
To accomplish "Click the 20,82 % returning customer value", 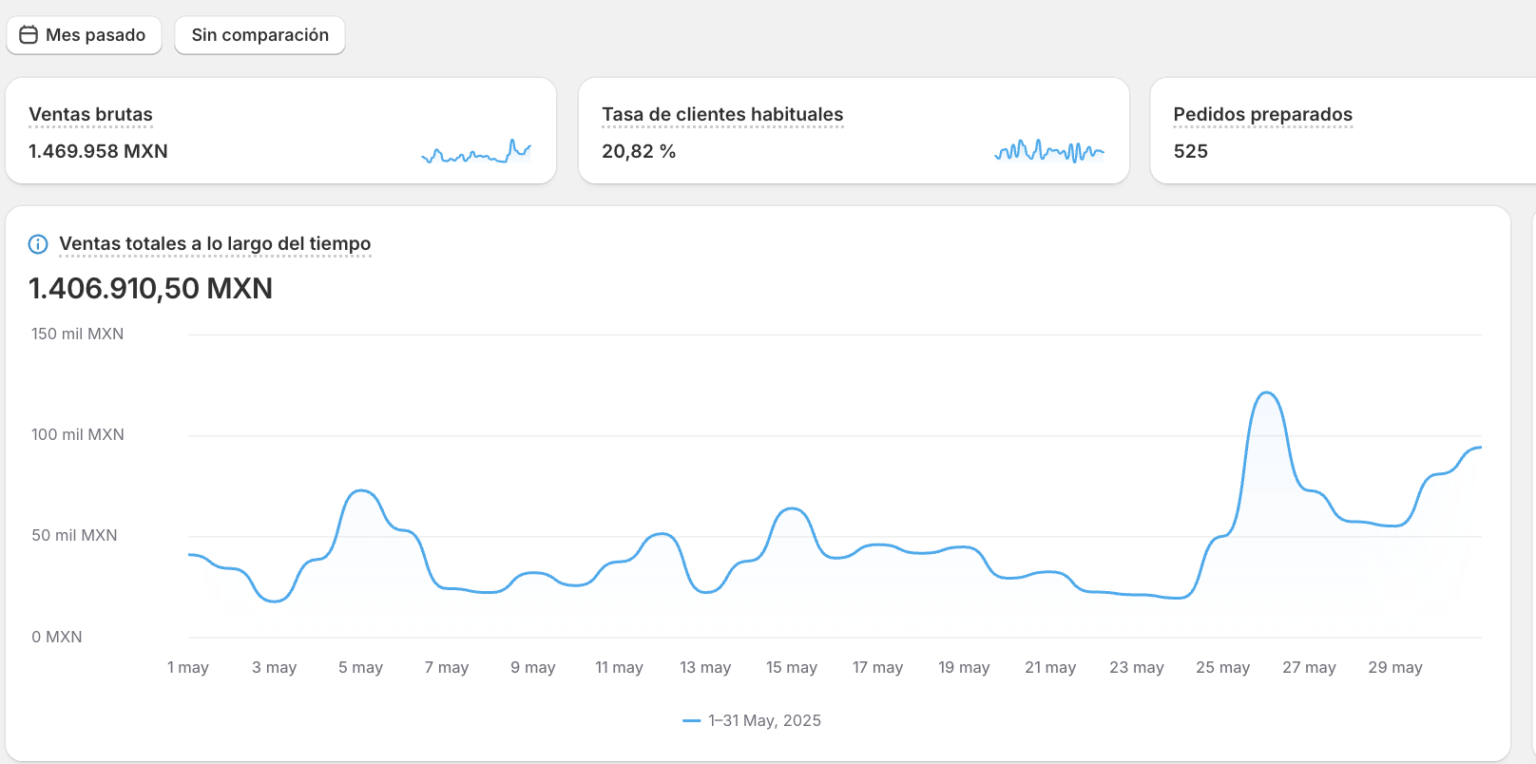I will click(639, 152).
